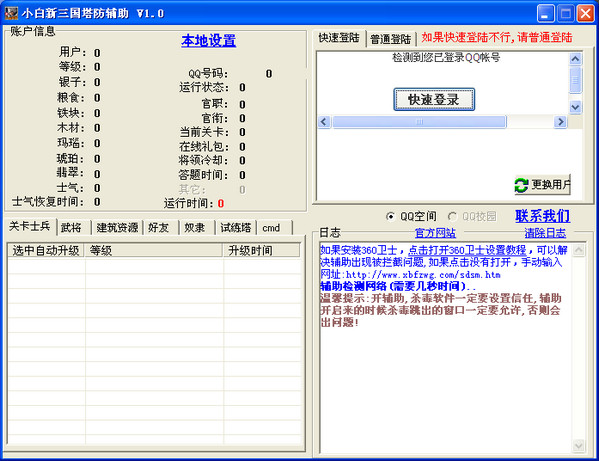
Task: Click the 温馨提示 warning text in log
Action: [x=440, y=310]
